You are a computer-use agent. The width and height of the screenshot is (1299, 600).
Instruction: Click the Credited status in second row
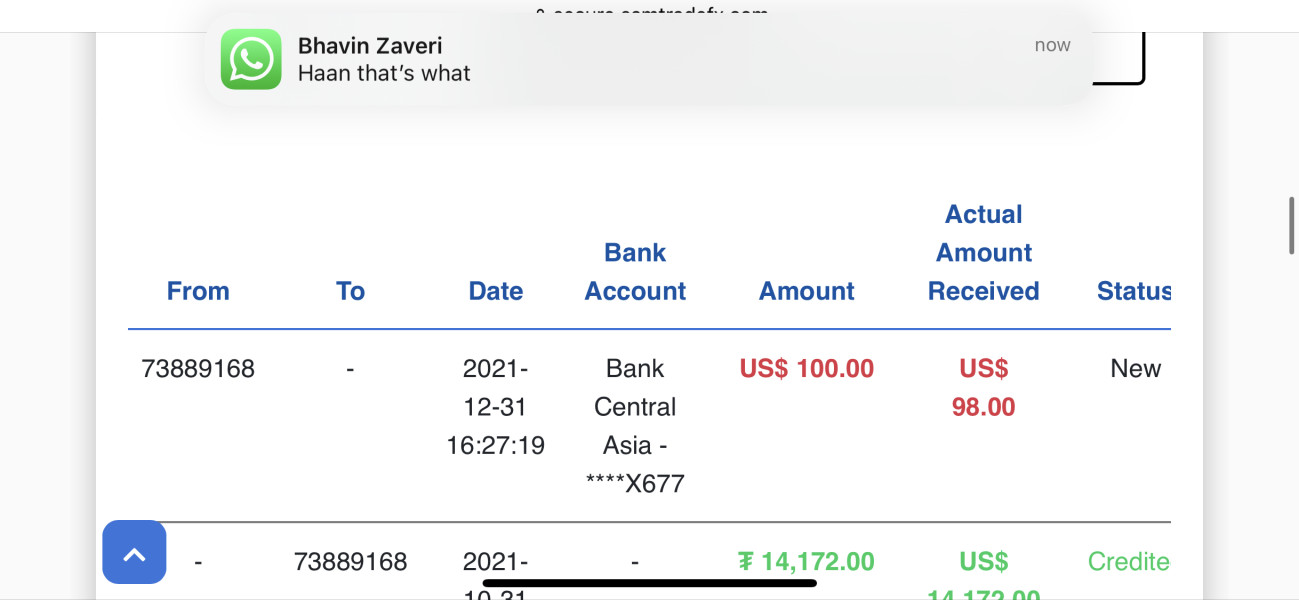click(x=1128, y=562)
